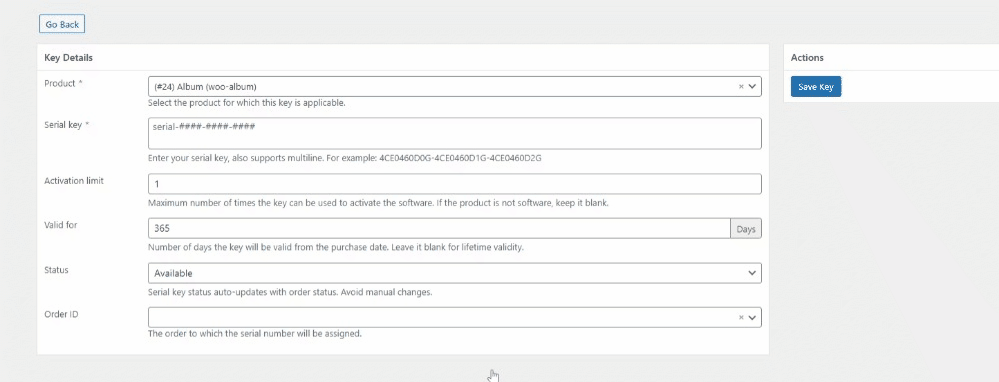The image size is (999, 382).
Task: Click the Activation limit label
Action: [74, 181]
